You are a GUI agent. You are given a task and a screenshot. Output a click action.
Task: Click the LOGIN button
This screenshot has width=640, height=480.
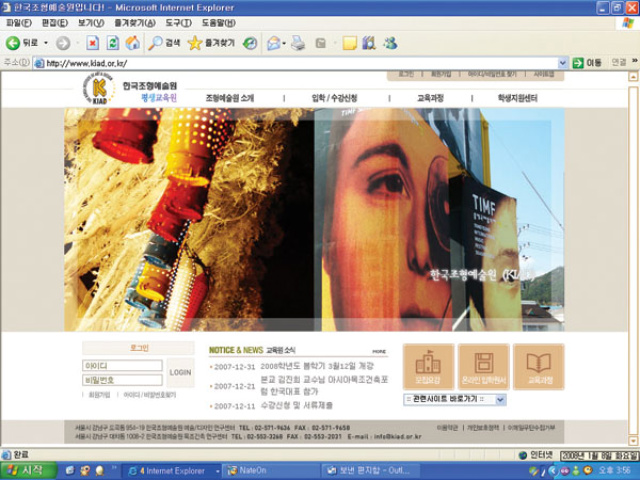[x=180, y=372]
